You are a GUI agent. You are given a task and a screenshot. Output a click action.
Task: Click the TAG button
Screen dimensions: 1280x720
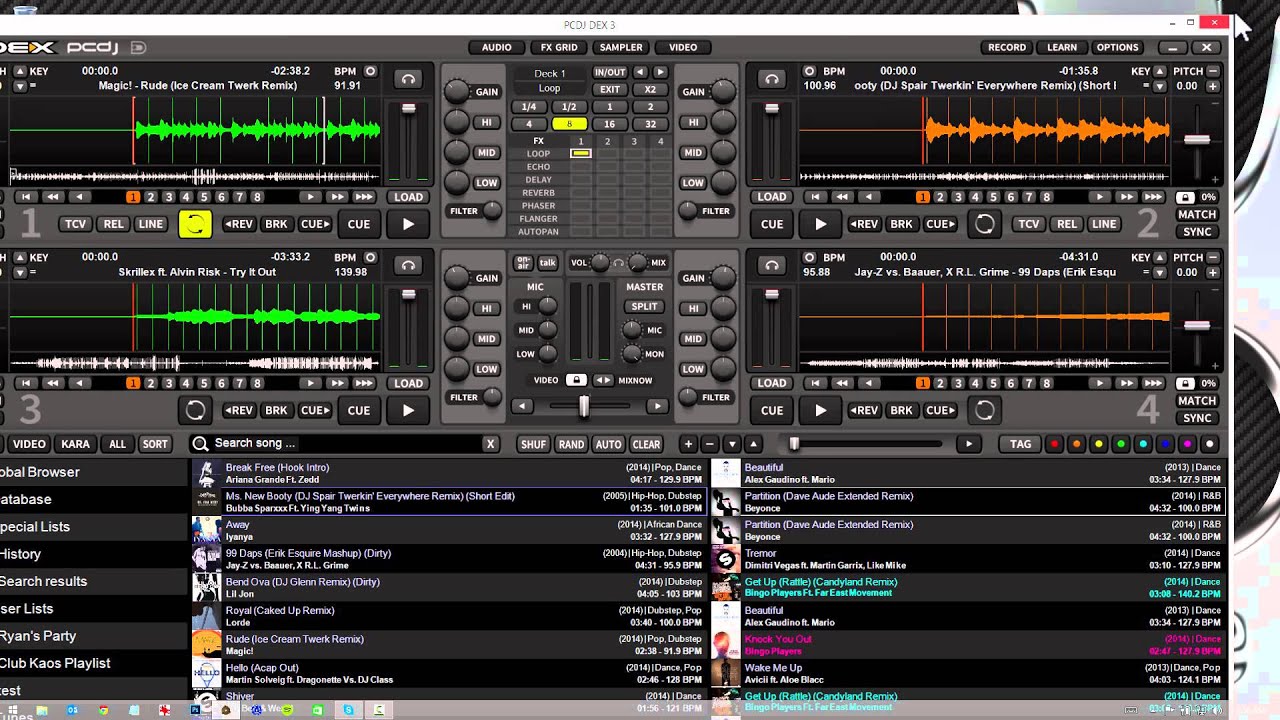tap(1020, 444)
